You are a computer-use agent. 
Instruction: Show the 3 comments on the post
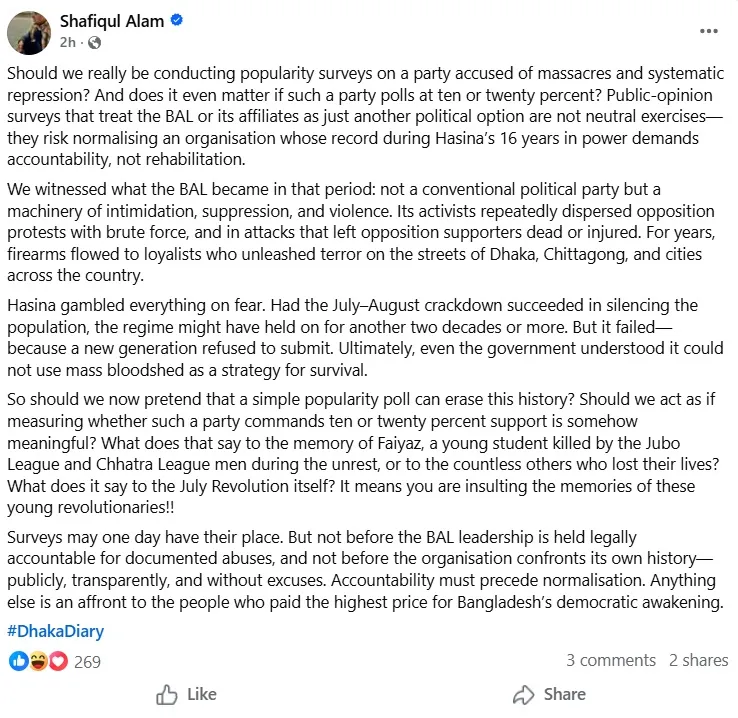click(610, 660)
